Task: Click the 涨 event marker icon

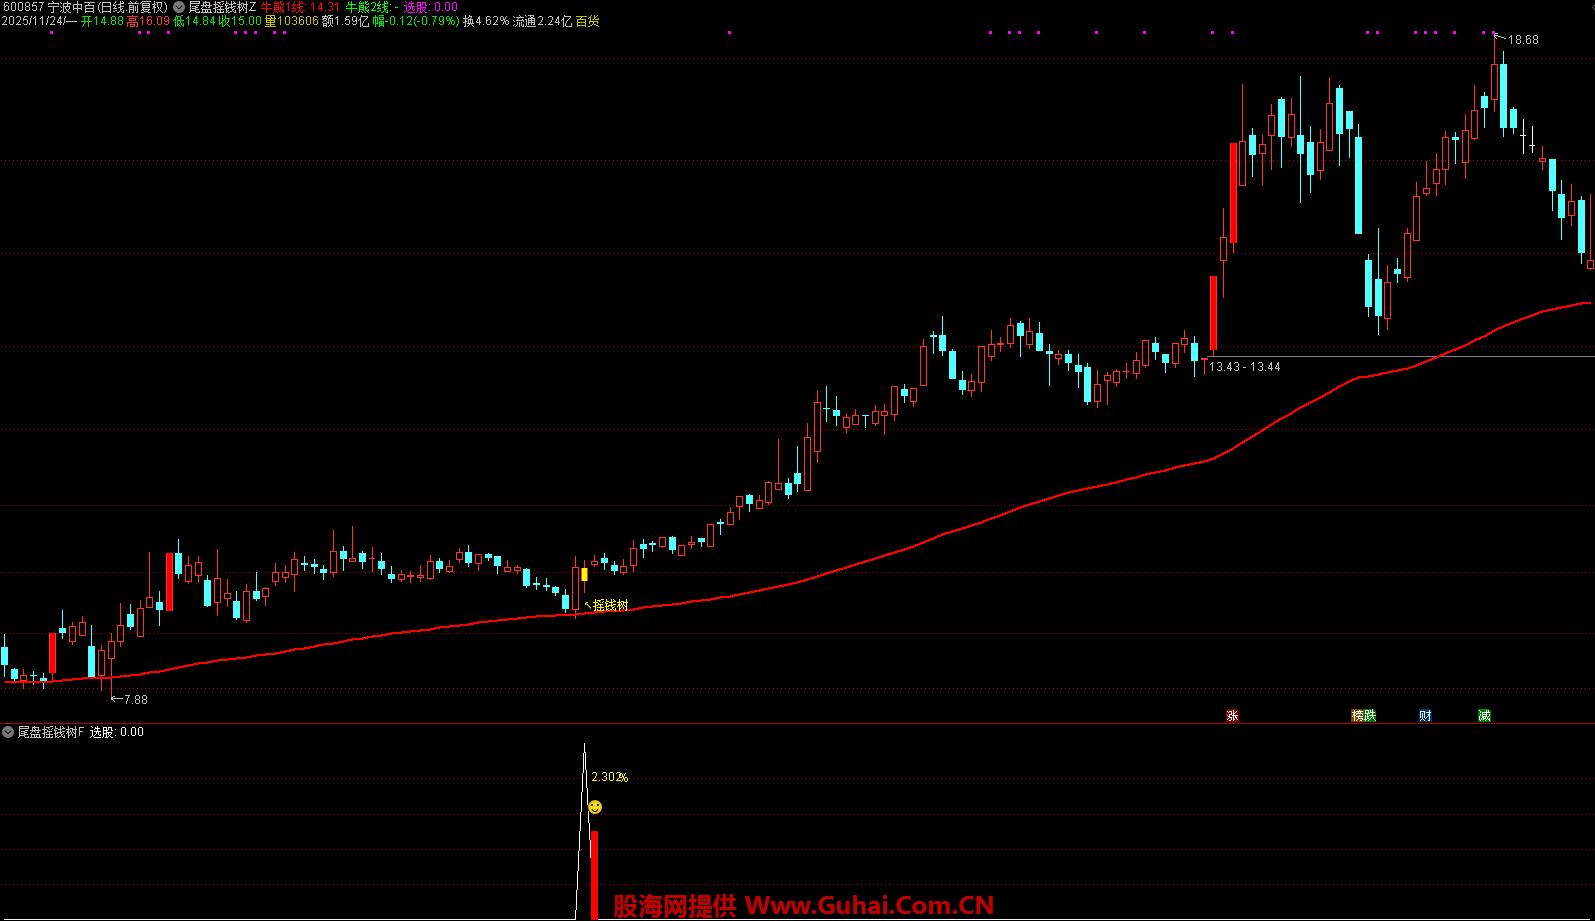Action: click(x=1232, y=716)
